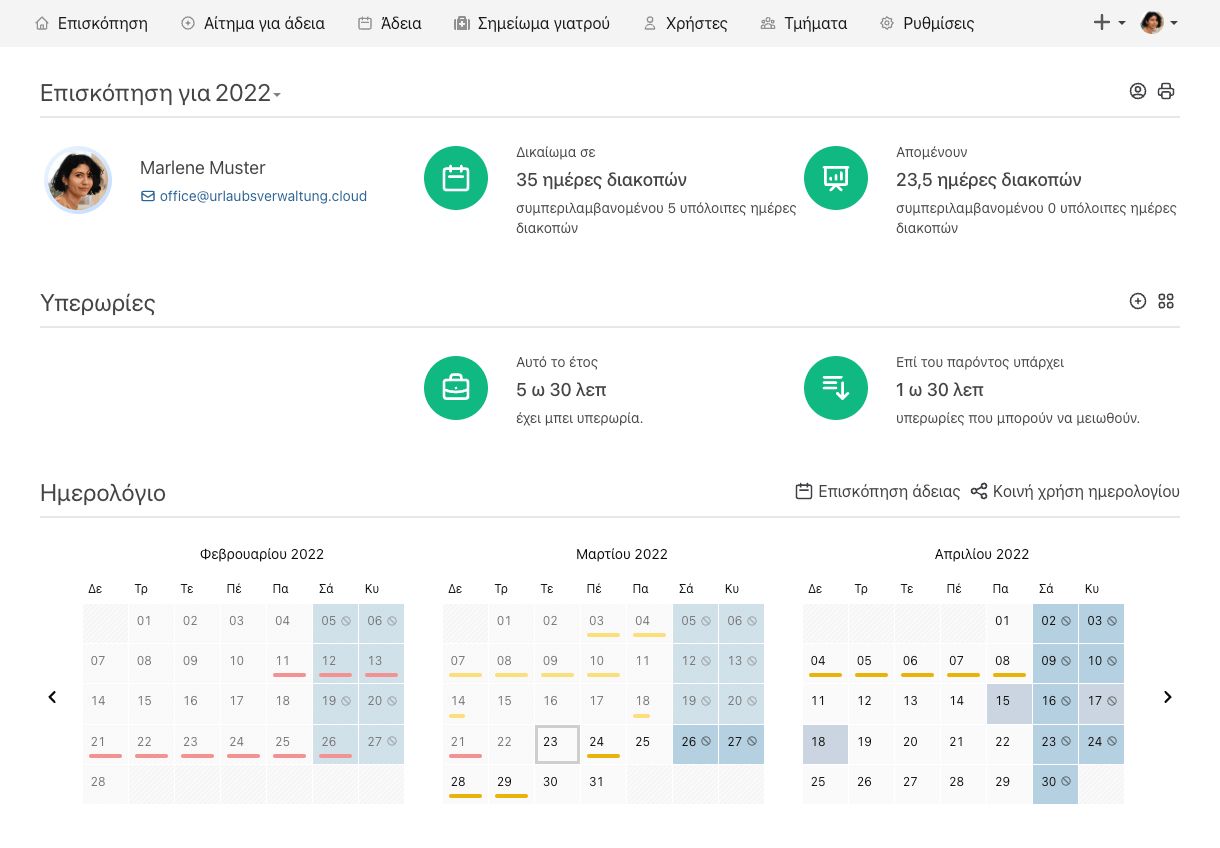Select 11 February 2022 in calendar

(290, 664)
